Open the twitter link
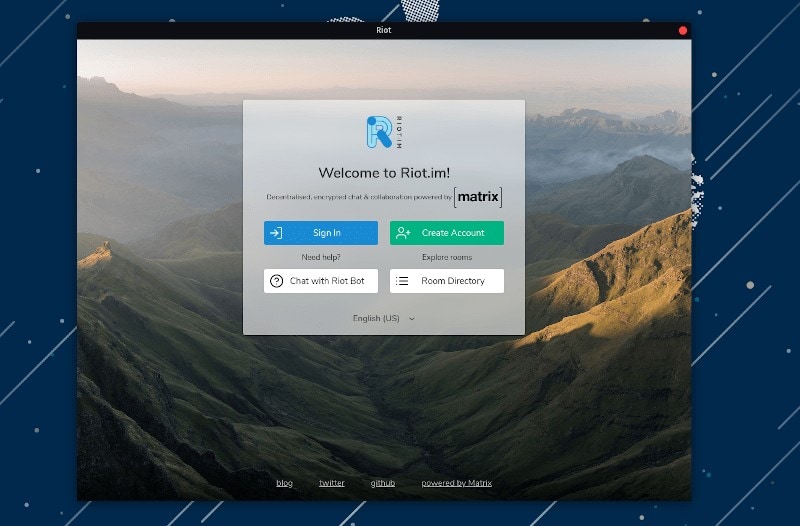Image resolution: width=800 pixels, height=526 pixels. (332, 483)
